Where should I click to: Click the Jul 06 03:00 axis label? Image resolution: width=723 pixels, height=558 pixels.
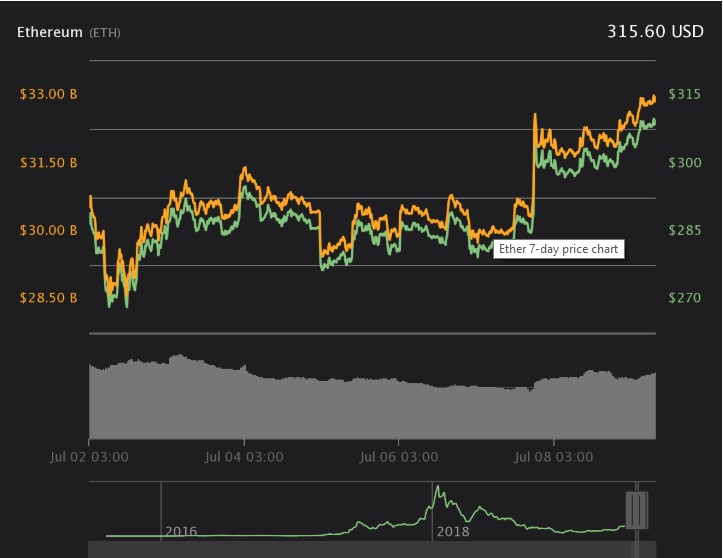(398, 457)
